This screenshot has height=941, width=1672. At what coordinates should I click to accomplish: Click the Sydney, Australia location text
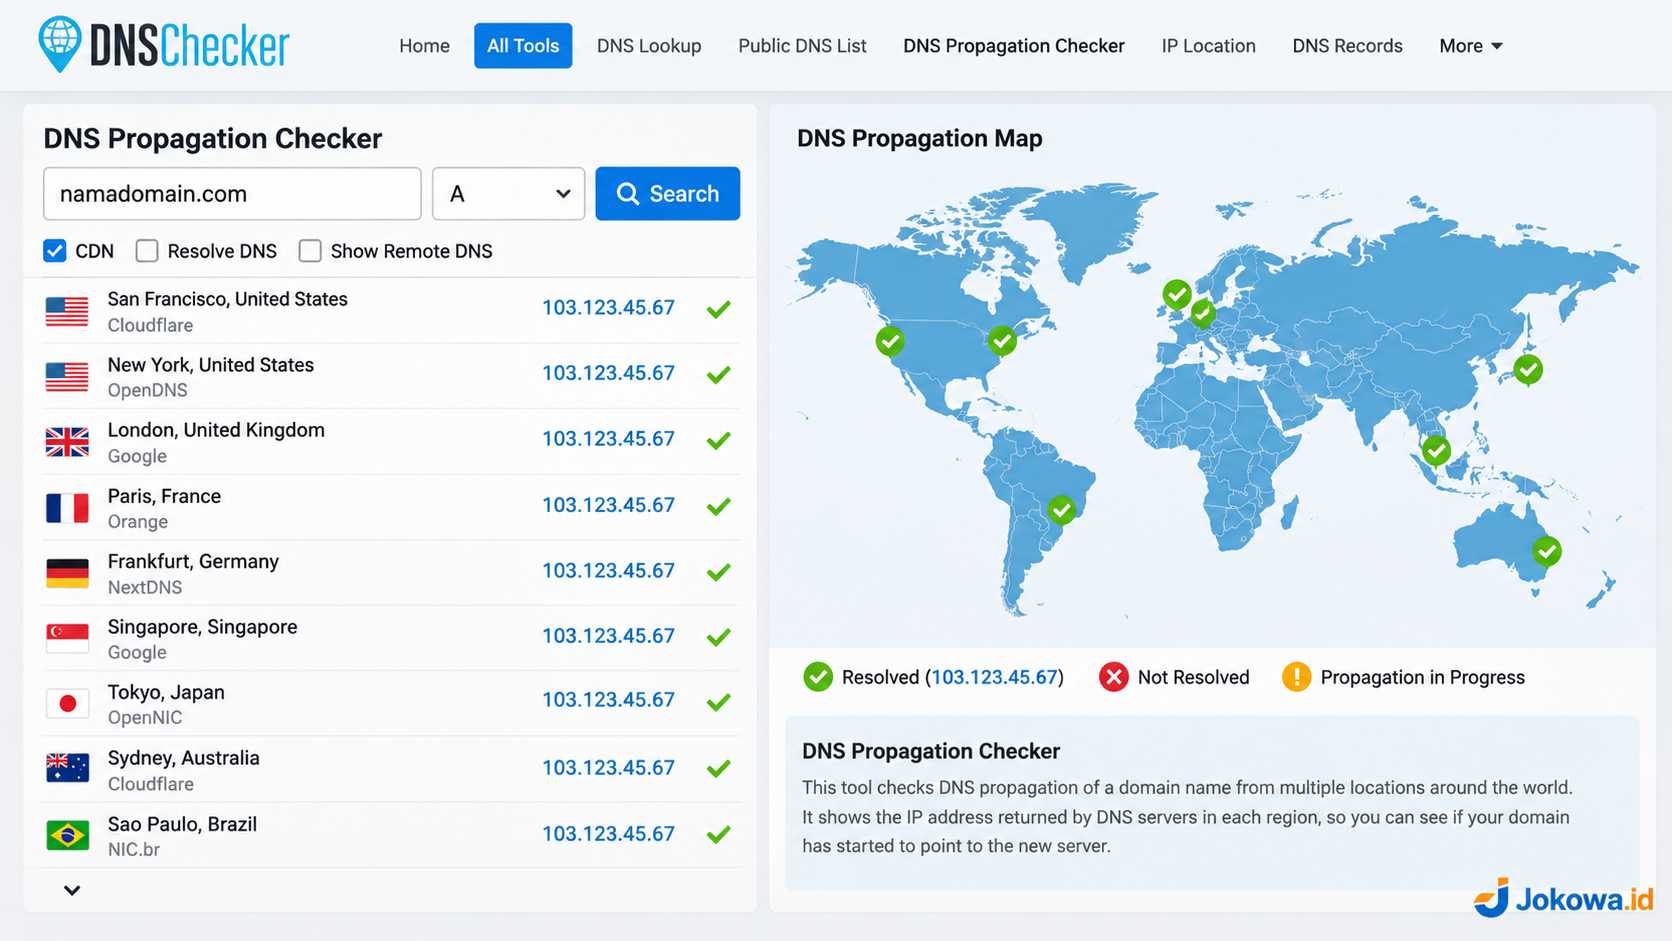(x=183, y=758)
